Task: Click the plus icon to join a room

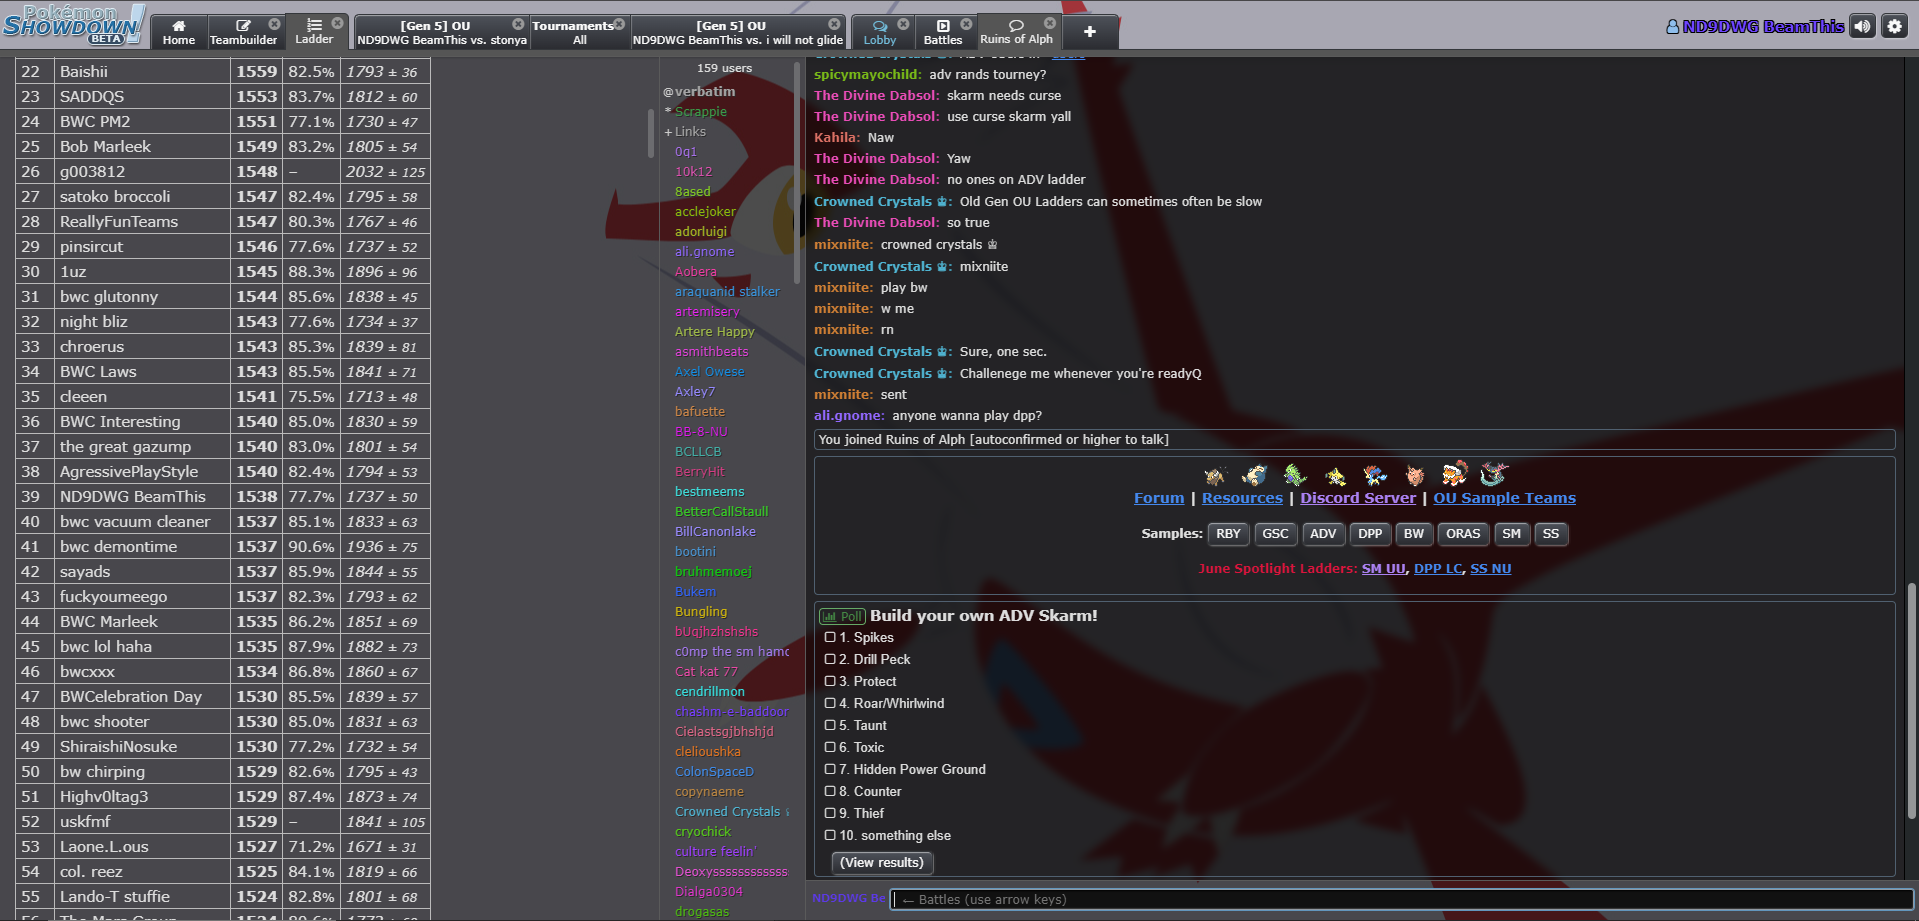Action: (1089, 32)
